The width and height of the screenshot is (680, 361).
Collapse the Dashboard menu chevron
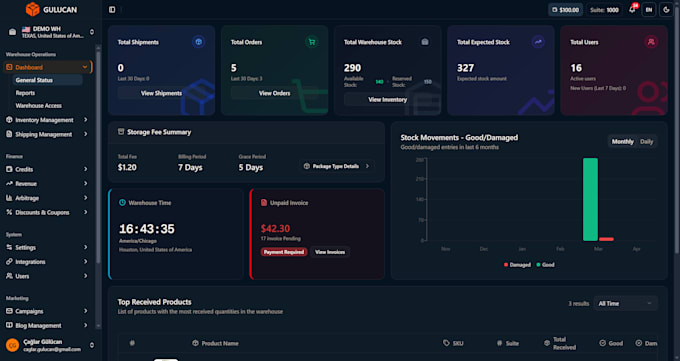pyautogui.click(x=85, y=67)
